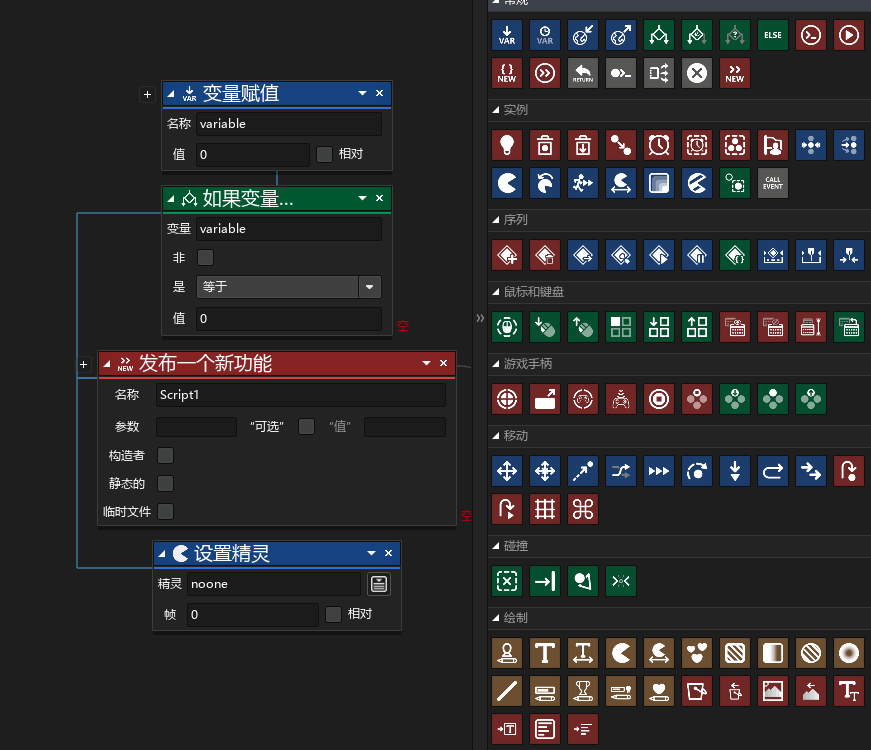Open the 等于 comparison dropdown
The width and height of the screenshot is (871, 750).
[x=371, y=287]
